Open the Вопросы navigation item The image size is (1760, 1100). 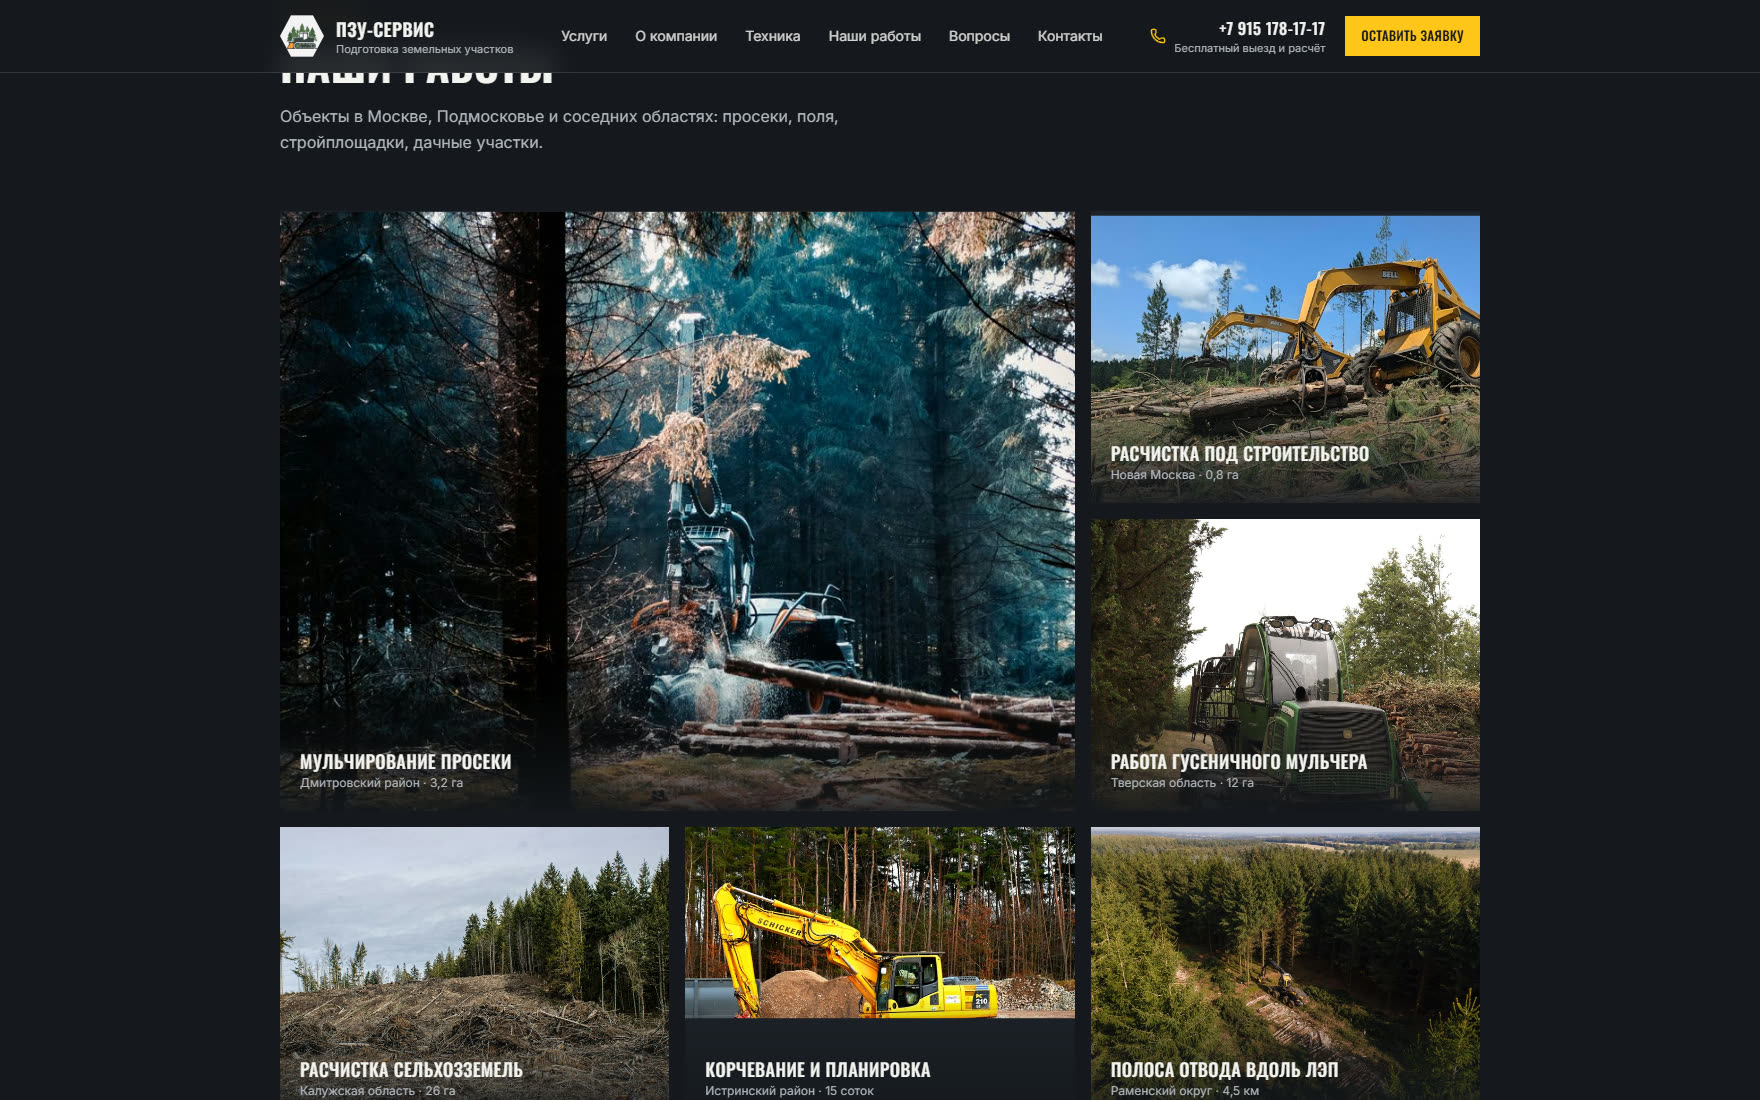pos(979,36)
